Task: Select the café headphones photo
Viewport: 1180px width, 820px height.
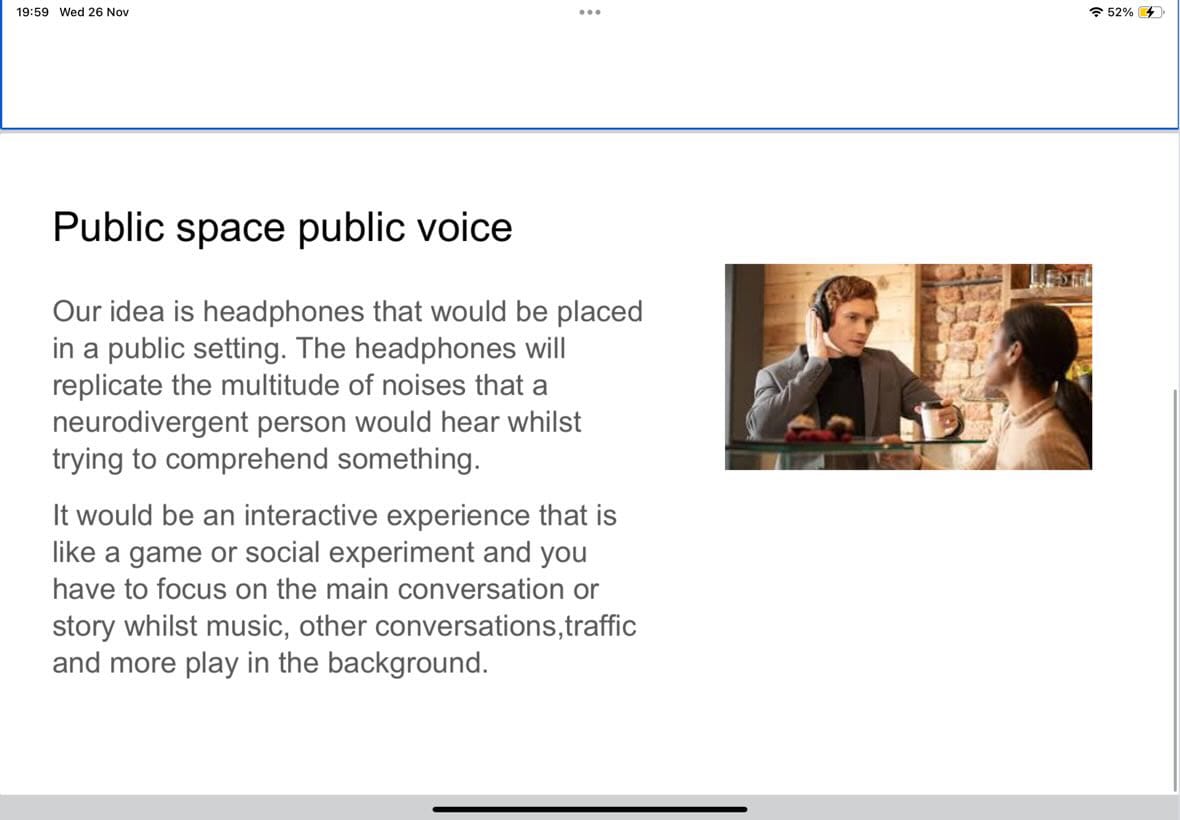Action: coord(908,366)
